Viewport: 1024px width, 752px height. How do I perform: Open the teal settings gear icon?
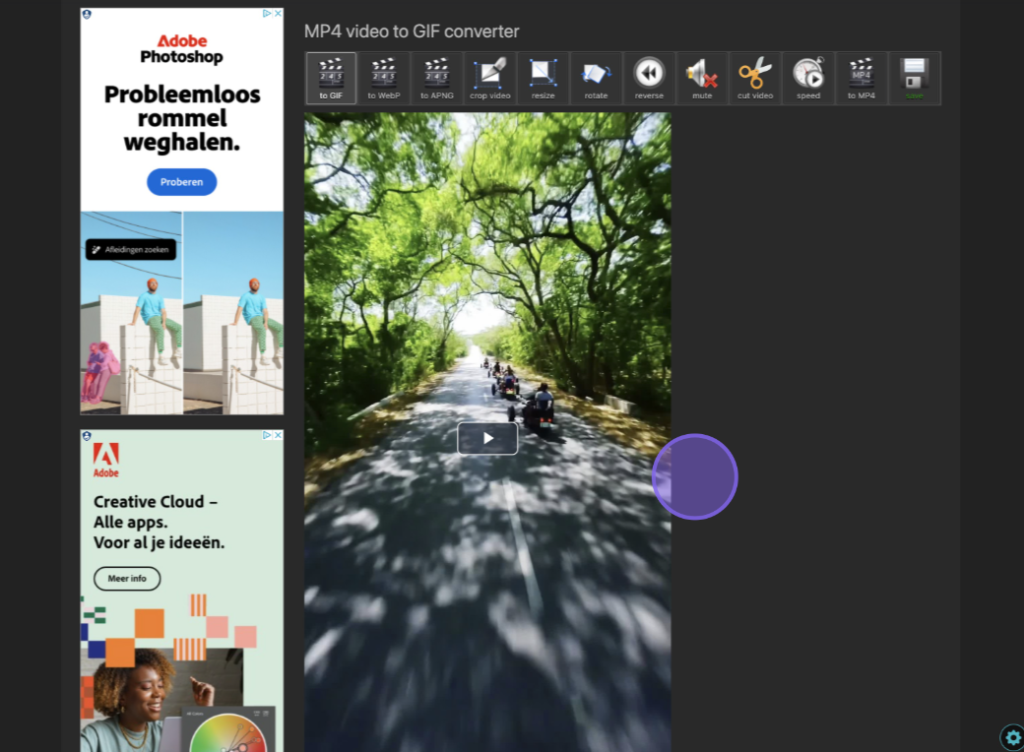coord(1012,738)
